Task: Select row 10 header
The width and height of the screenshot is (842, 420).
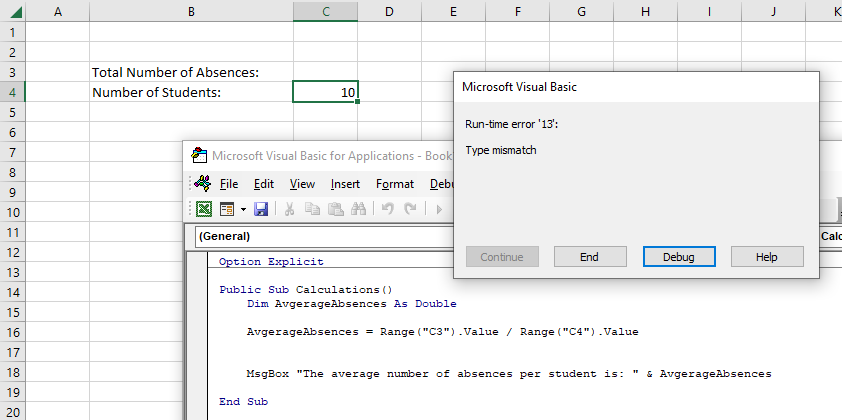Action: 13,212
